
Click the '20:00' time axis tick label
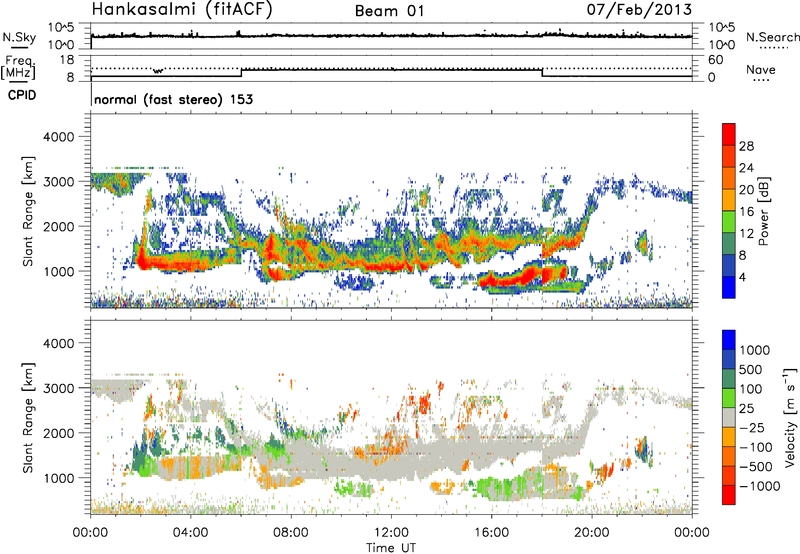[591, 533]
